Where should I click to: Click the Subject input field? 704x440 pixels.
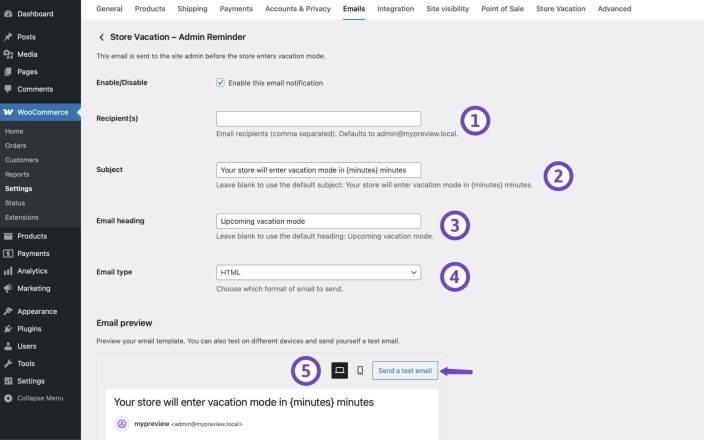click(x=318, y=170)
